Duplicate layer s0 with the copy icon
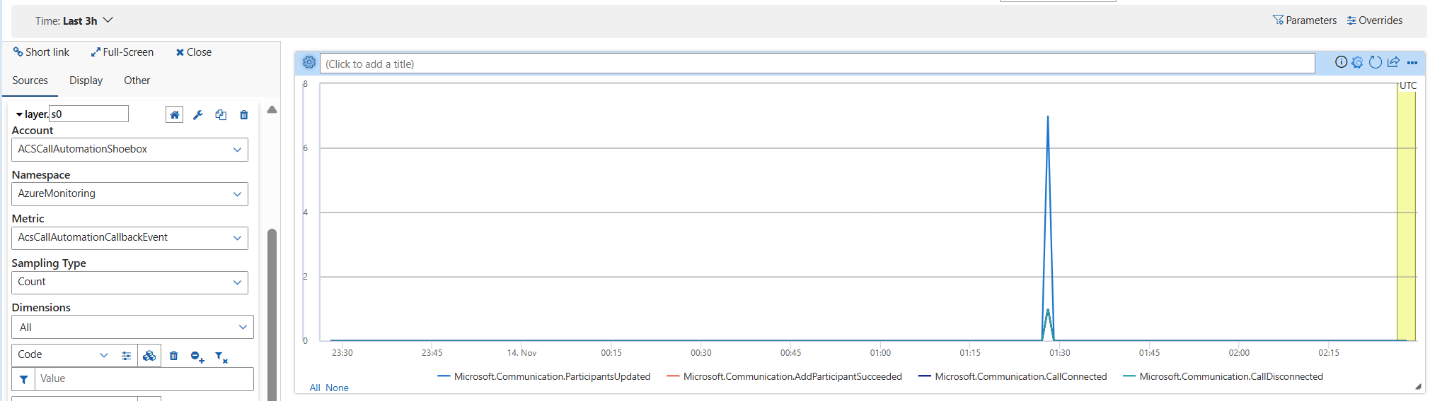 tap(221, 115)
